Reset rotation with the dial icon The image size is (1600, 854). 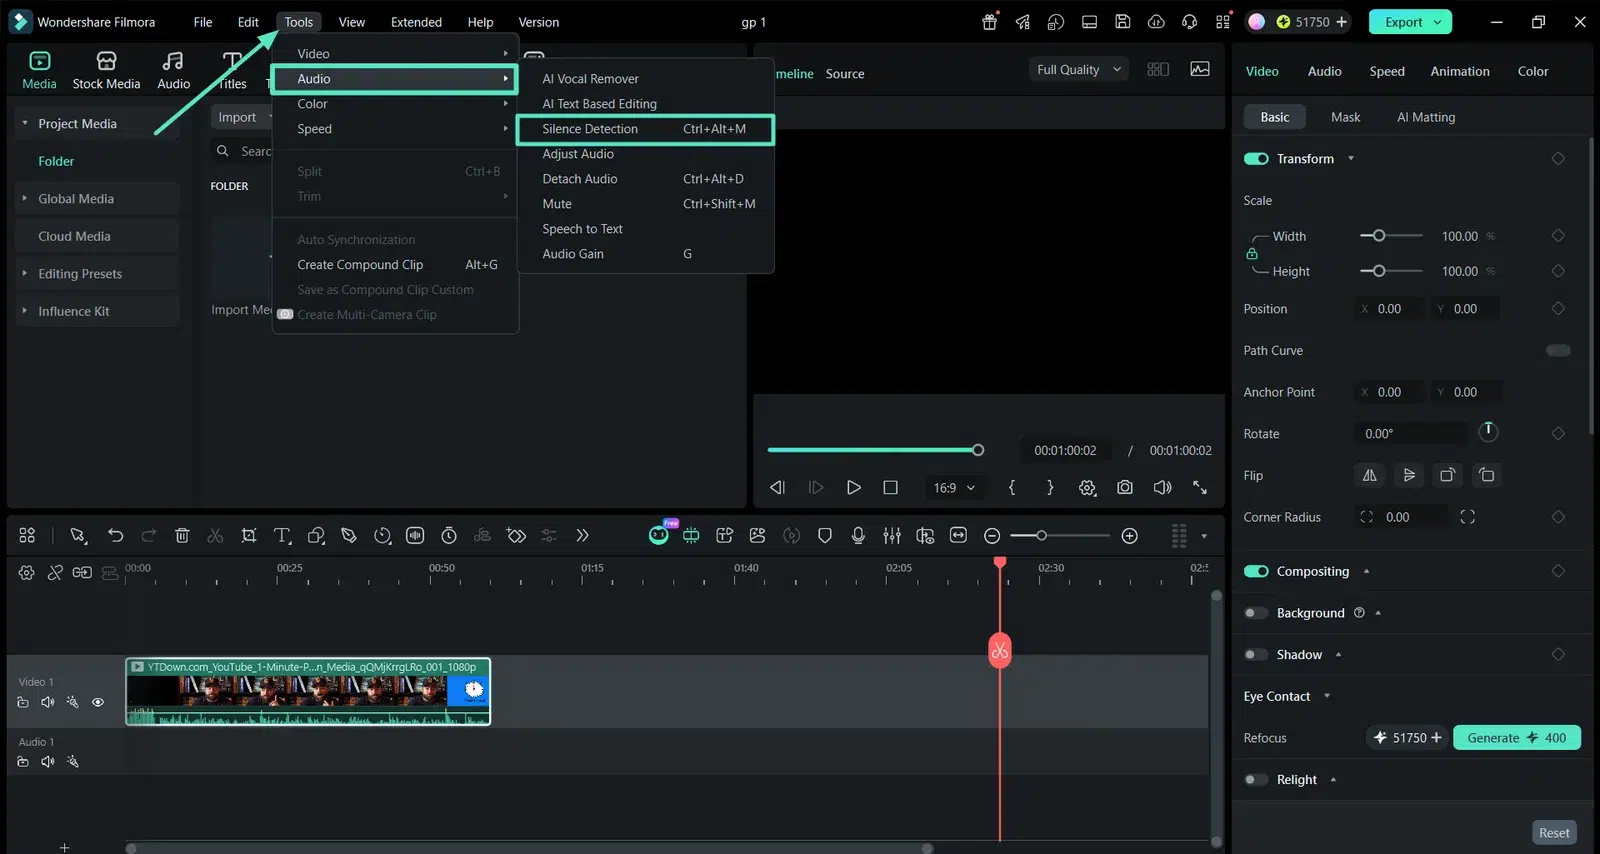[1488, 431]
